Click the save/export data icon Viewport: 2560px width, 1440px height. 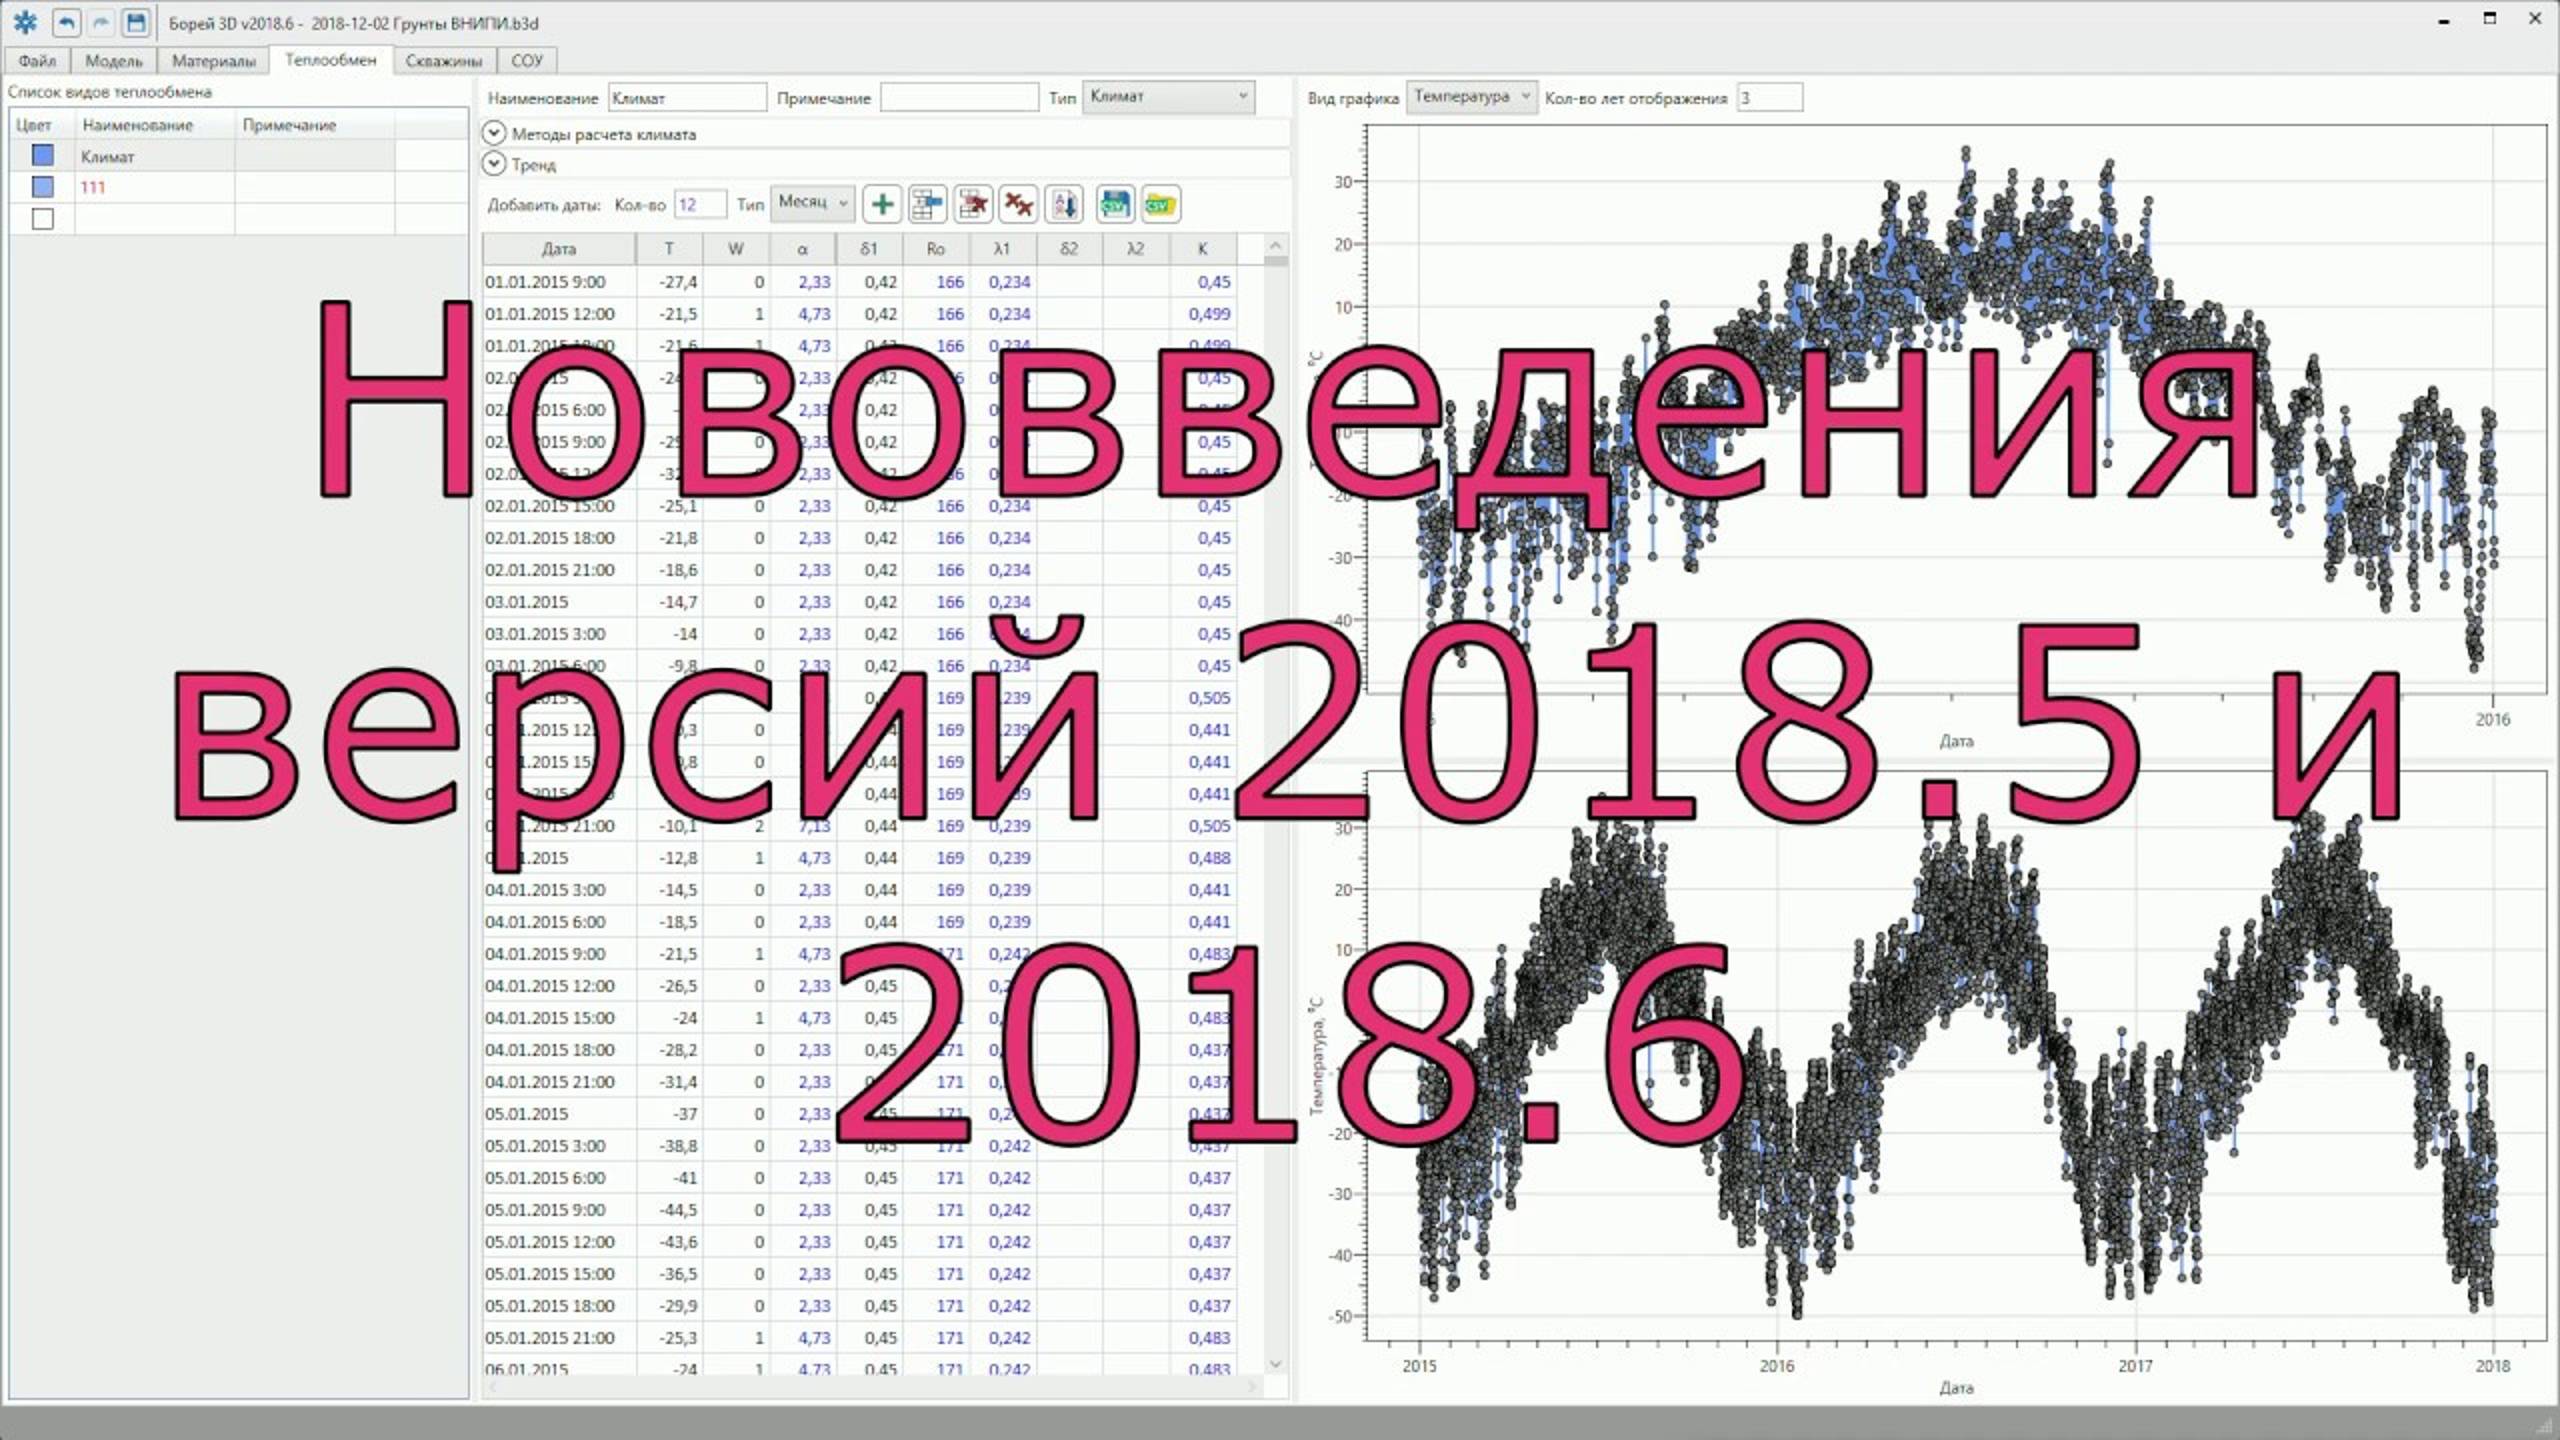coord(1113,204)
